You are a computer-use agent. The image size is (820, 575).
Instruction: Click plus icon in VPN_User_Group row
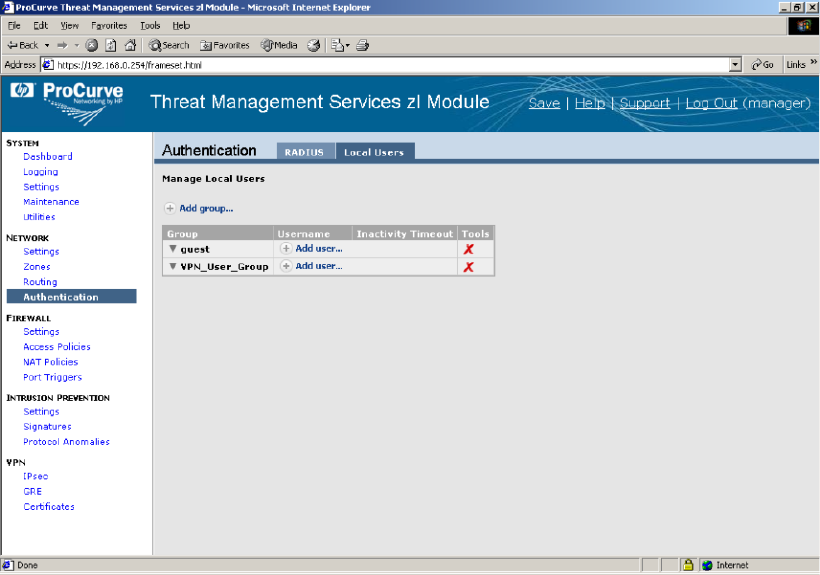[x=286, y=266]
